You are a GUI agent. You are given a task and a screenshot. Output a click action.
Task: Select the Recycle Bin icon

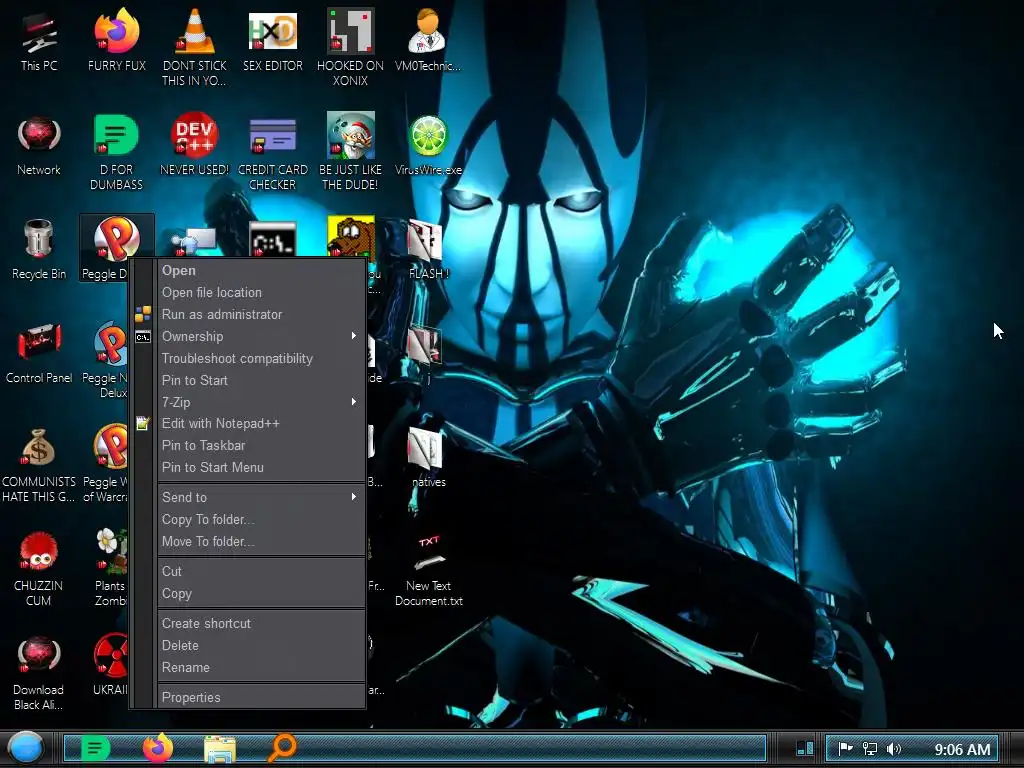click(x=39, y=249)
